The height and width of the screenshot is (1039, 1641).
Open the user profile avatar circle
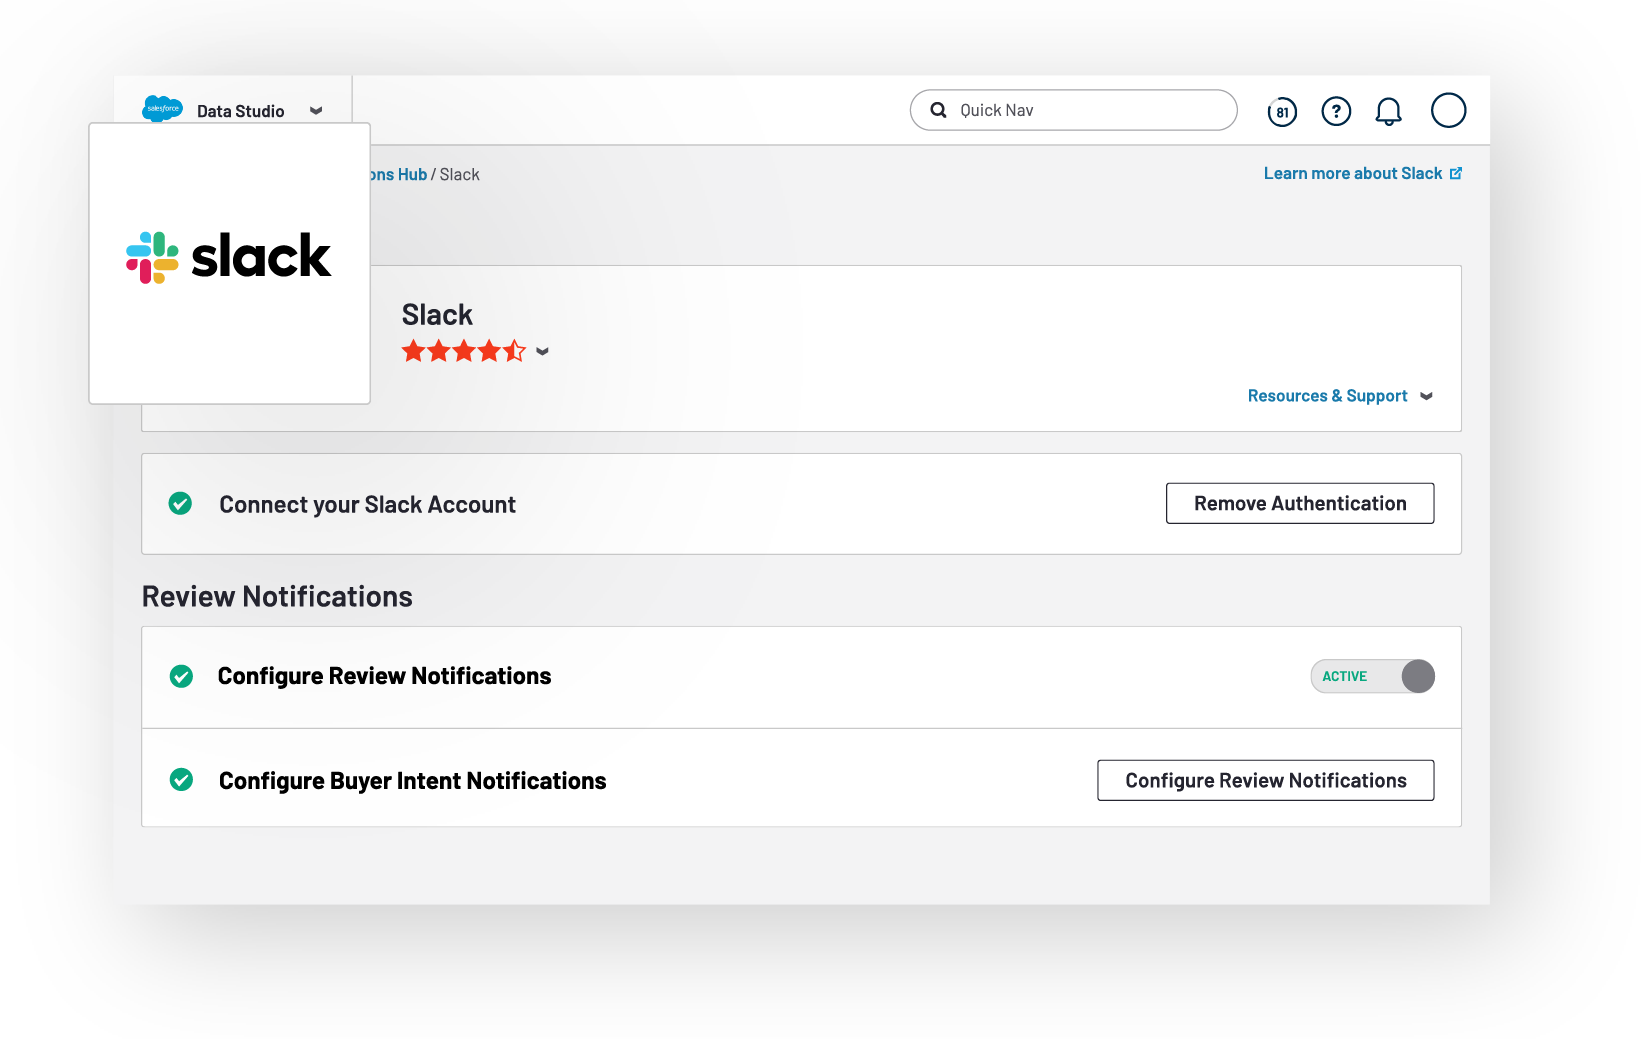(1448, 110)
